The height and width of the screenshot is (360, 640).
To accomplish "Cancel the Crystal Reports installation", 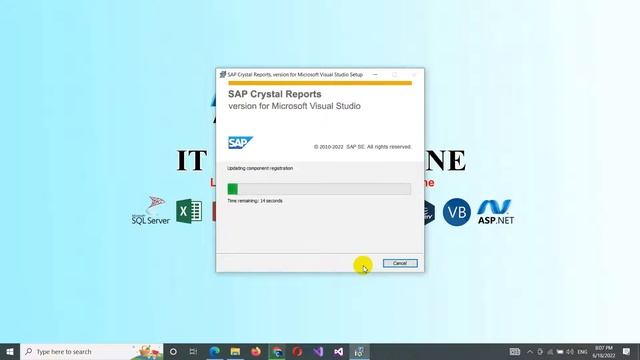I will click(x=400, y=263).
